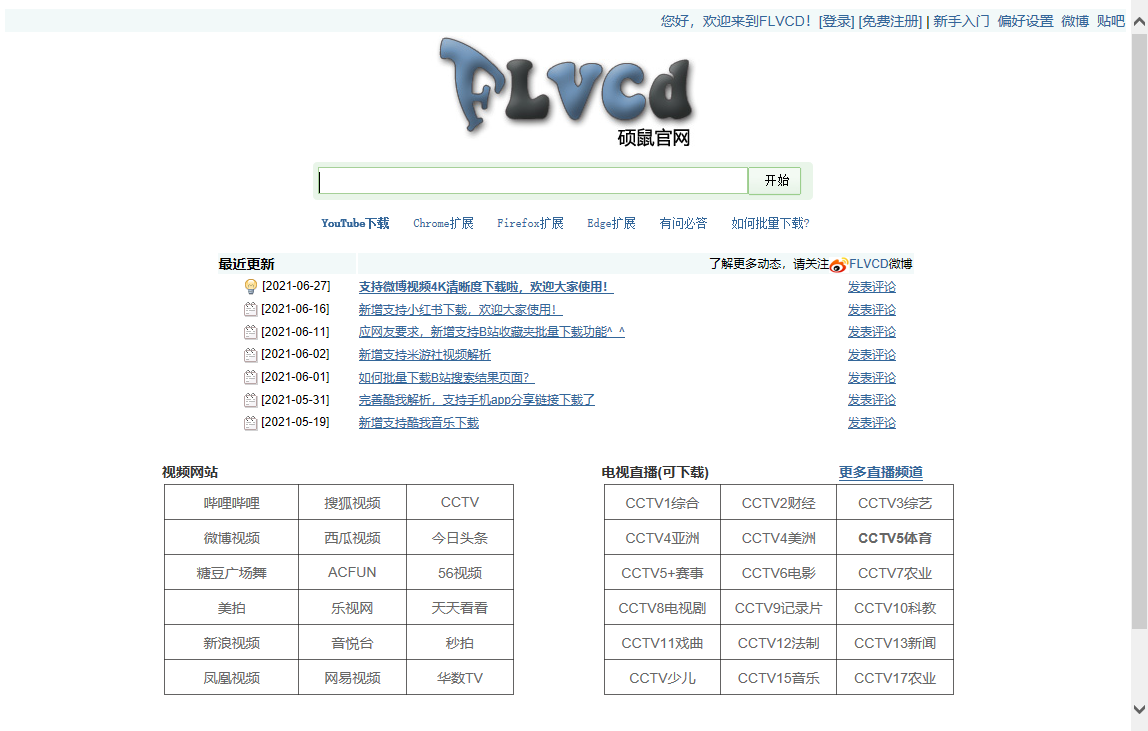The width and height of the screenshot is (1148, 731).
Task: Open CCTV3综艺 live channel
Action: coord(895,502)
